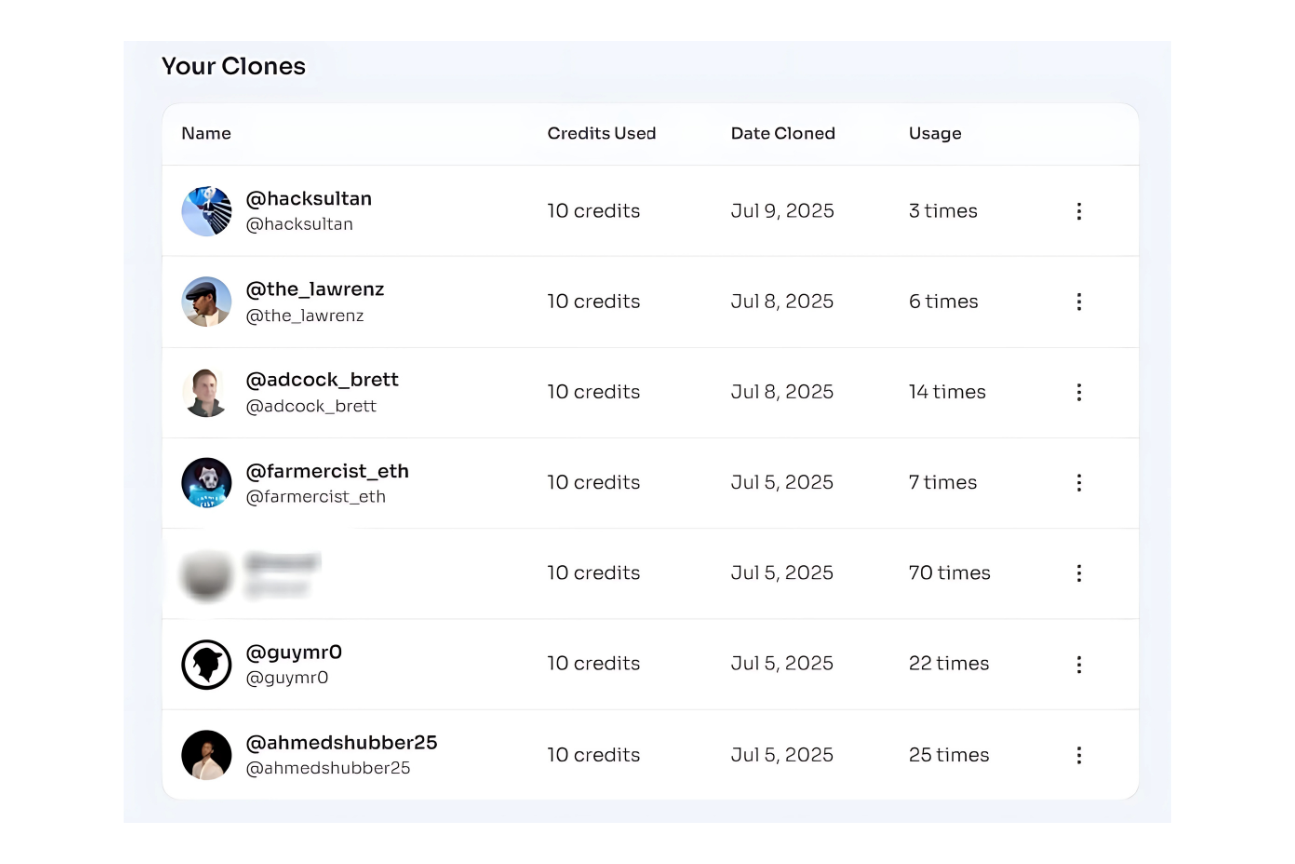Click the Date Cloned column header

[782, 133]
